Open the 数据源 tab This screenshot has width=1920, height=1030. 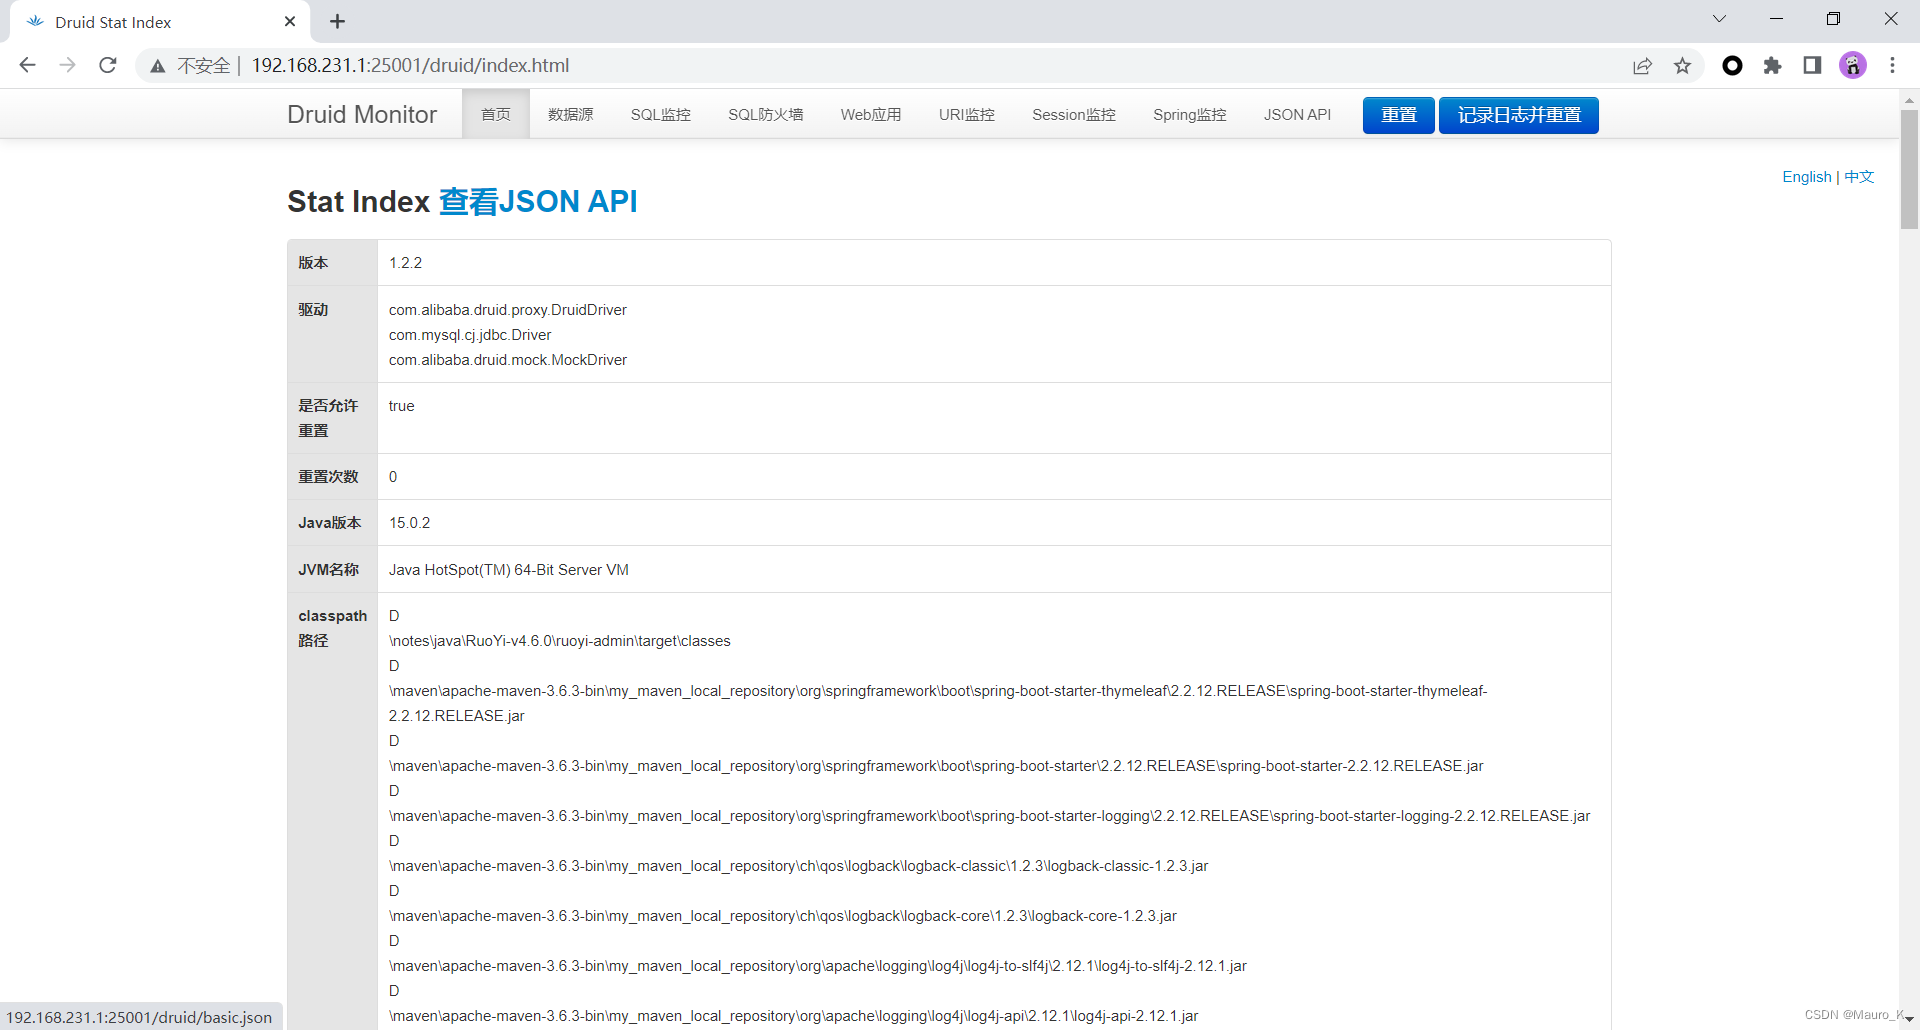point(571,114)
